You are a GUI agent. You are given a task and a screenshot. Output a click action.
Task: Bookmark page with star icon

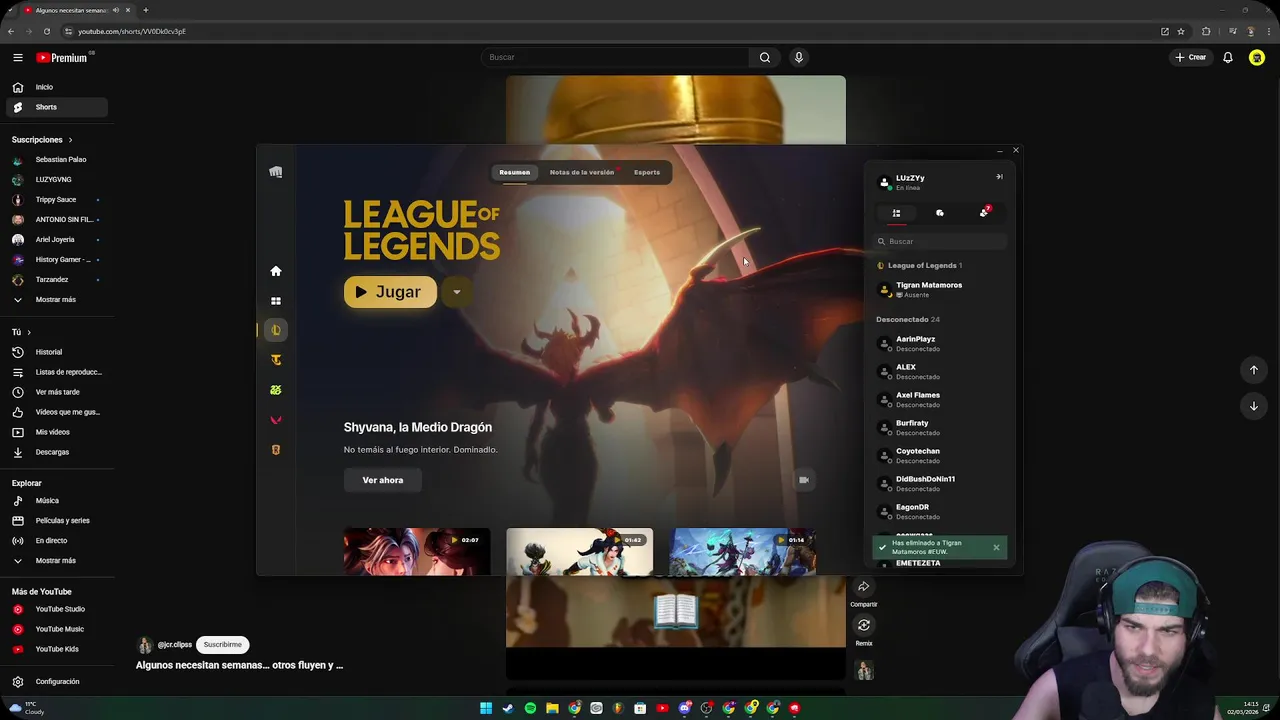pos(1181,31)
